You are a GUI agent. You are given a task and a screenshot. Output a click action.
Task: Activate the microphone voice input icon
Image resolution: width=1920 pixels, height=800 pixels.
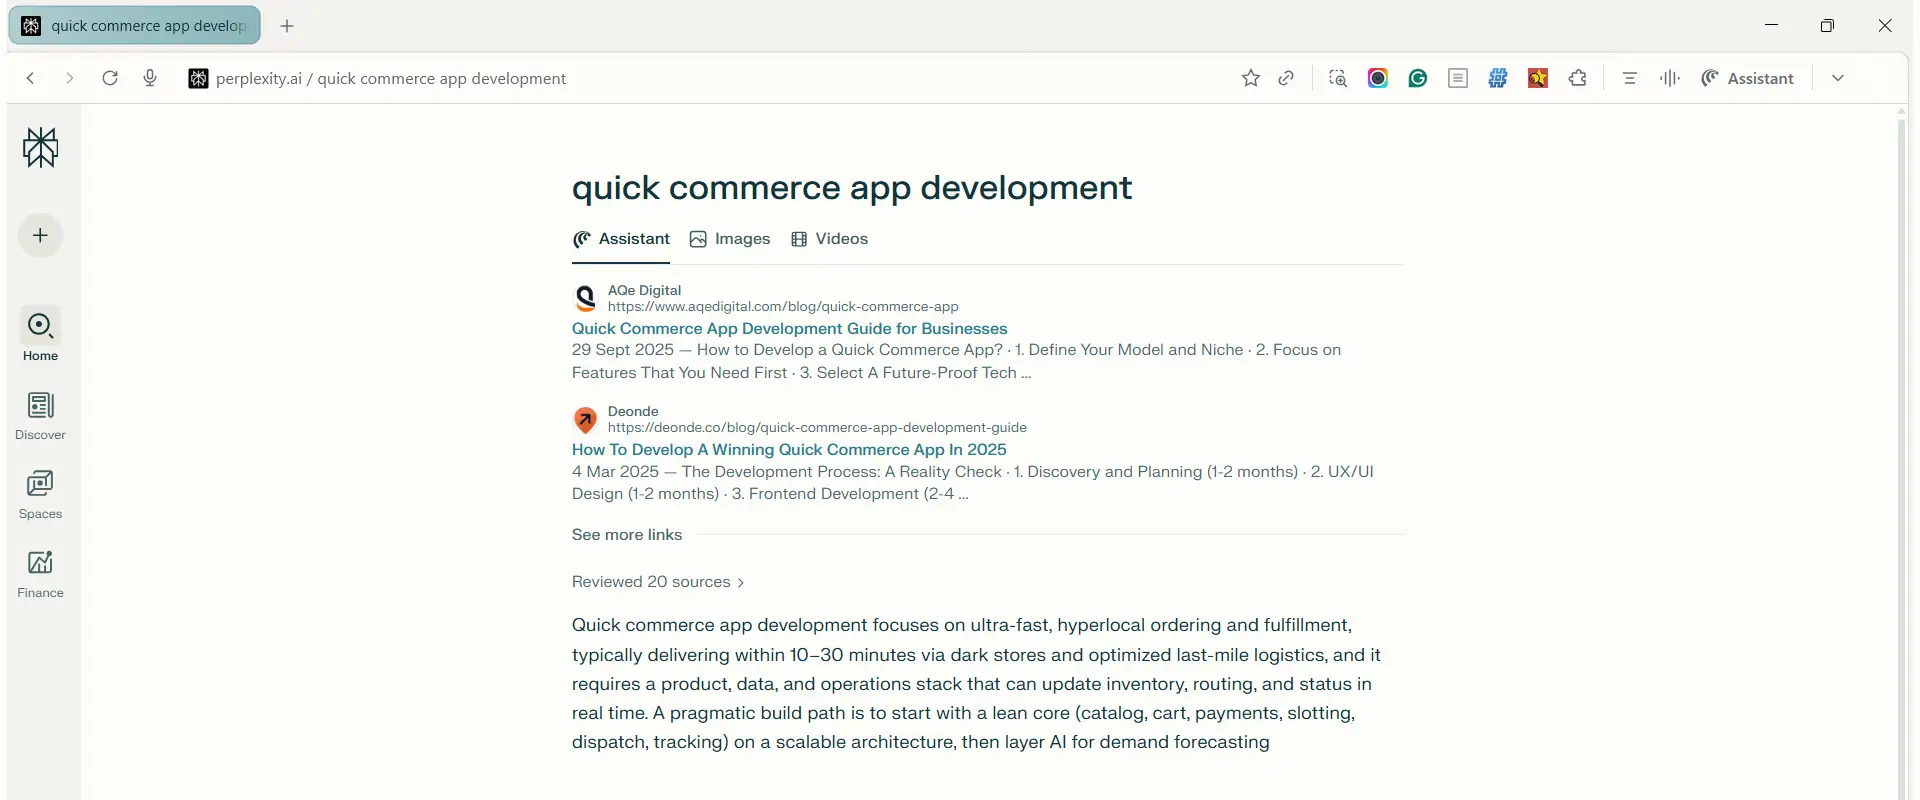coord(150,78)
